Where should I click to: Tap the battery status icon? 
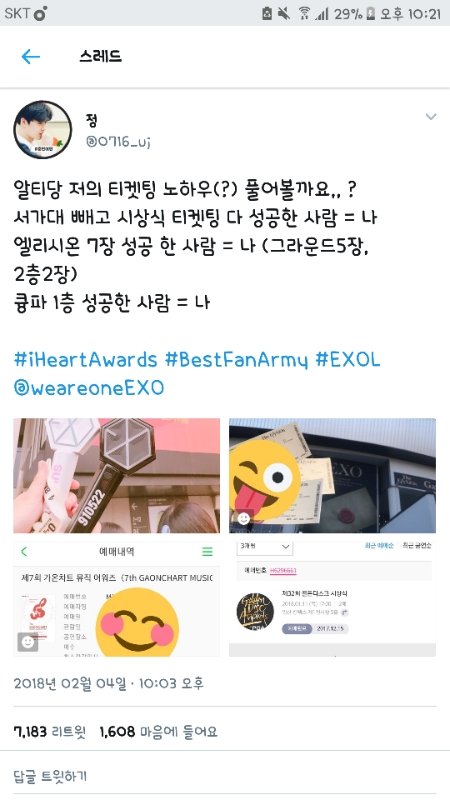click(371, 13)
